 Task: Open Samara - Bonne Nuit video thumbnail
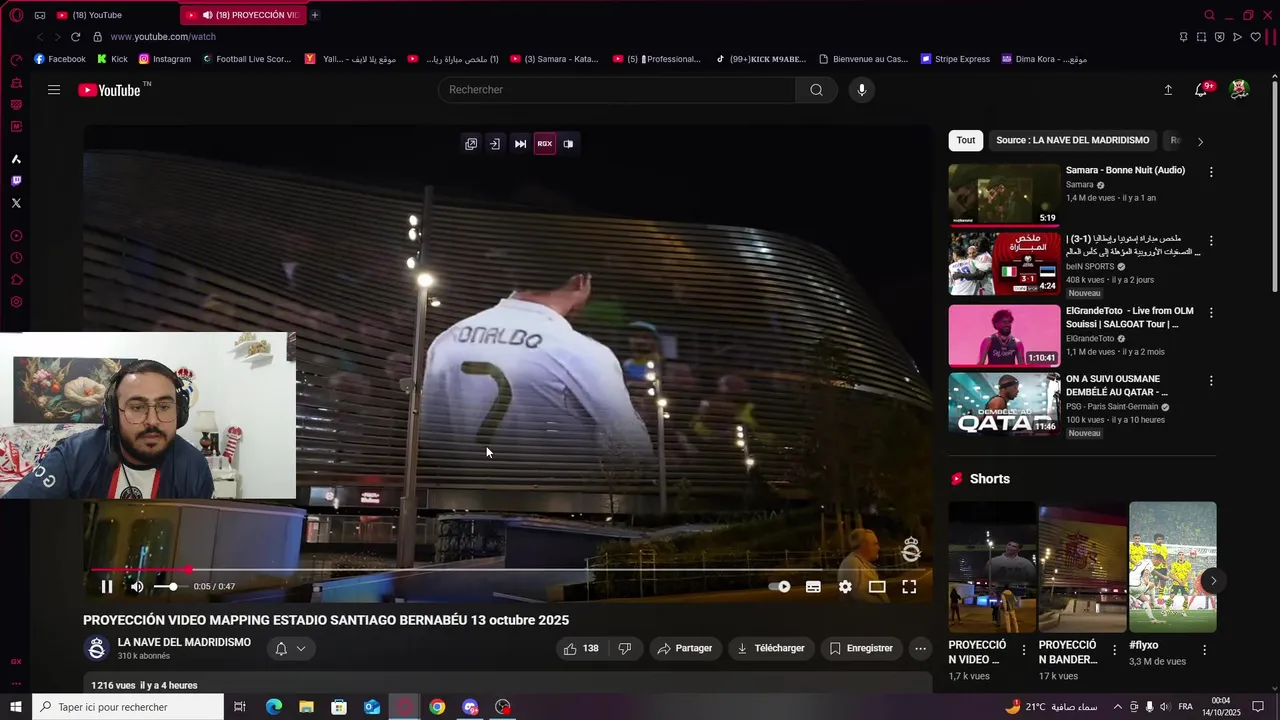[x=1004, y=195]
